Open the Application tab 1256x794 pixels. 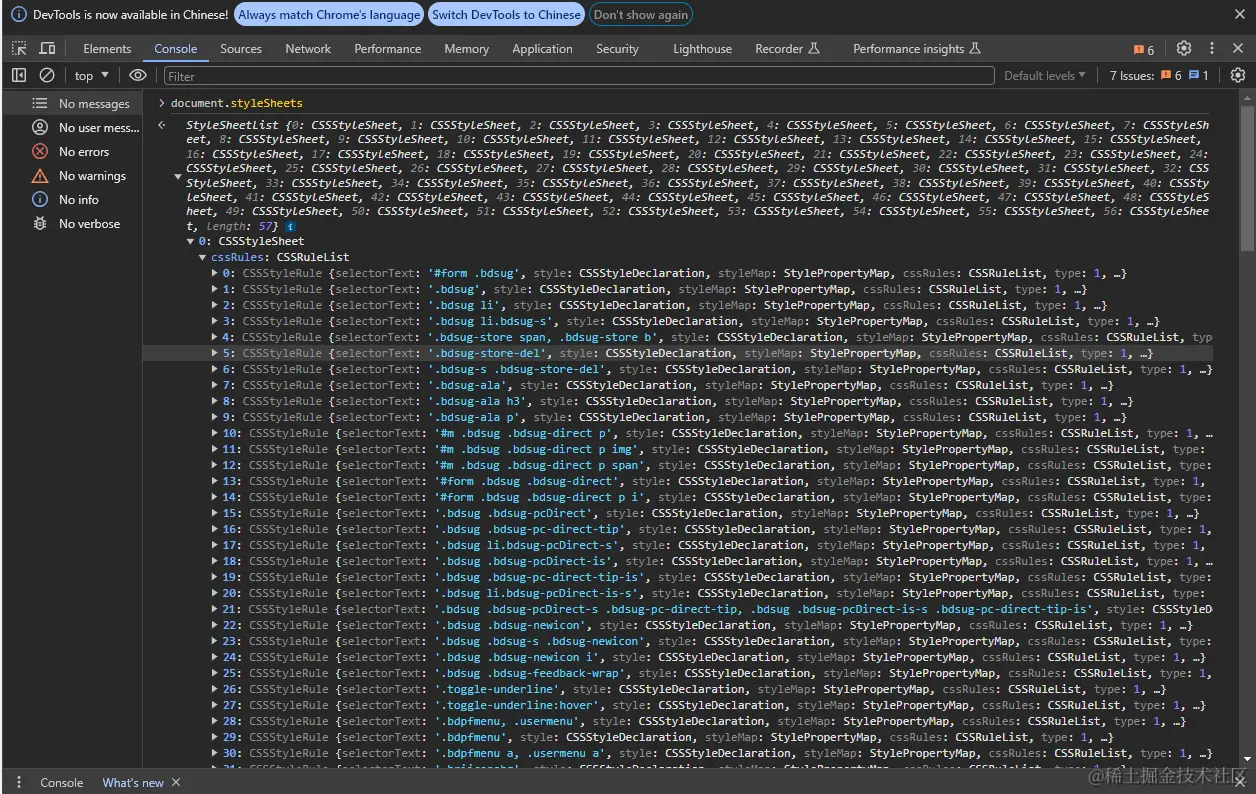[x=543, y=49]
